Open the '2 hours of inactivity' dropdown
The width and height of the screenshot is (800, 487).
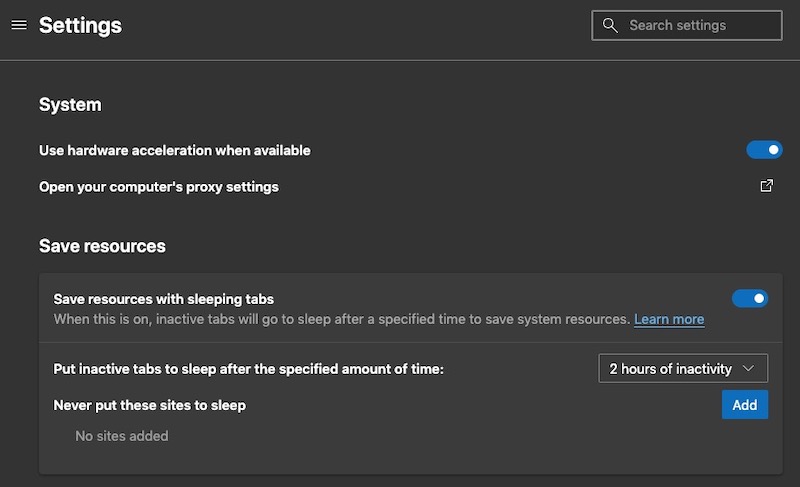(682, 369)
